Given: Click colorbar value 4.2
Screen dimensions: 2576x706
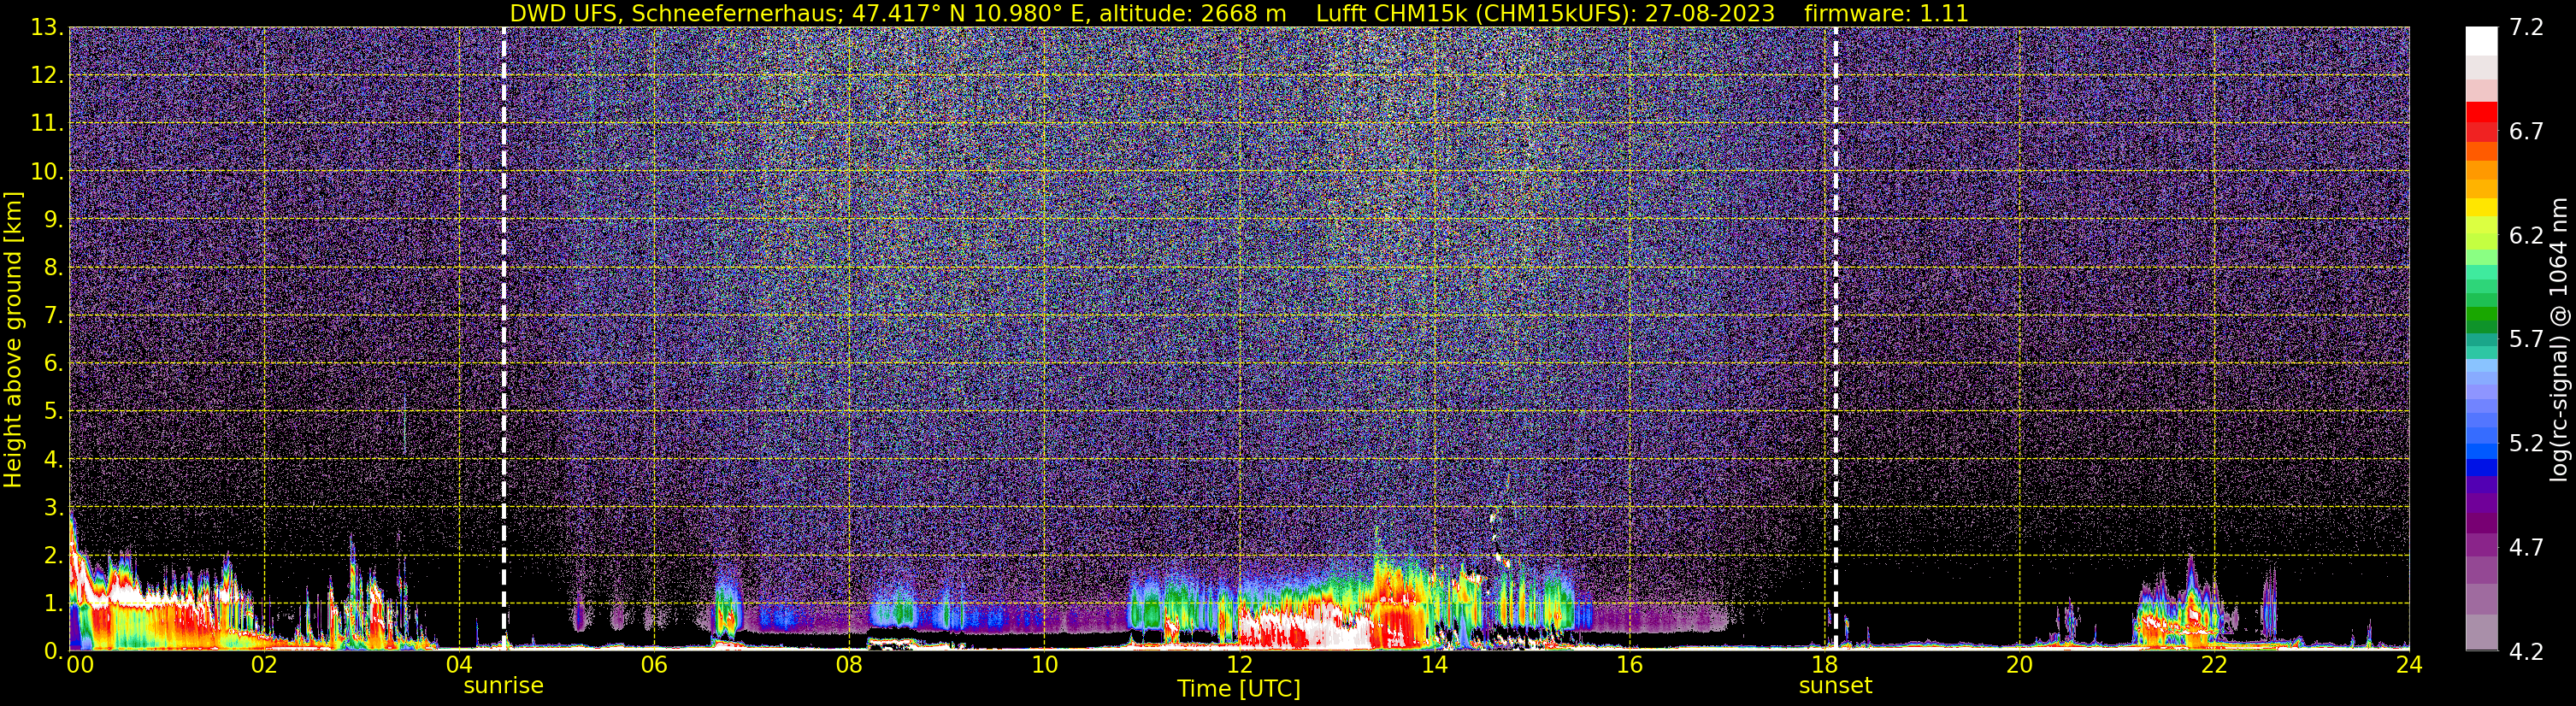Looking at the screenshot, I should tap(2526, 651).
